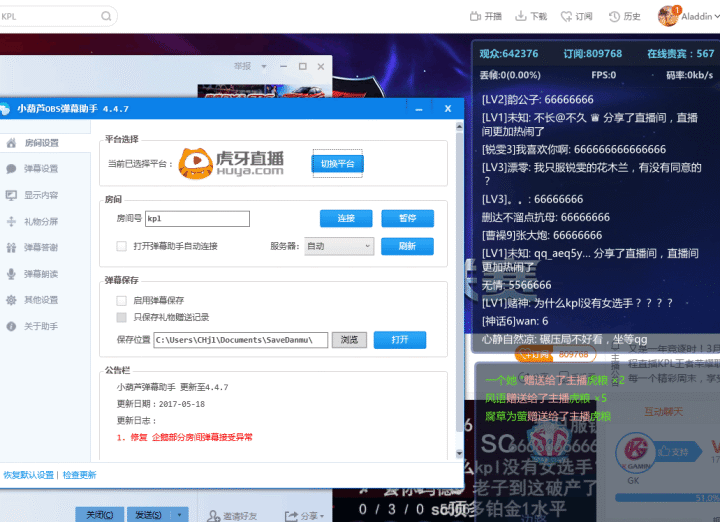Click the search magnifier icon in KPL box
The height and width of the screenshot is (522, 720).
(x=106, y=17)
